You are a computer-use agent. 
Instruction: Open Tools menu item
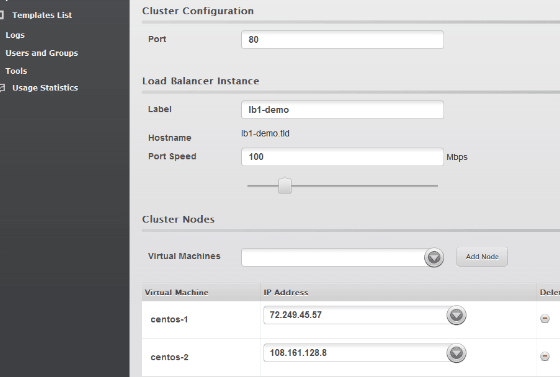click(x=16, y=71)
